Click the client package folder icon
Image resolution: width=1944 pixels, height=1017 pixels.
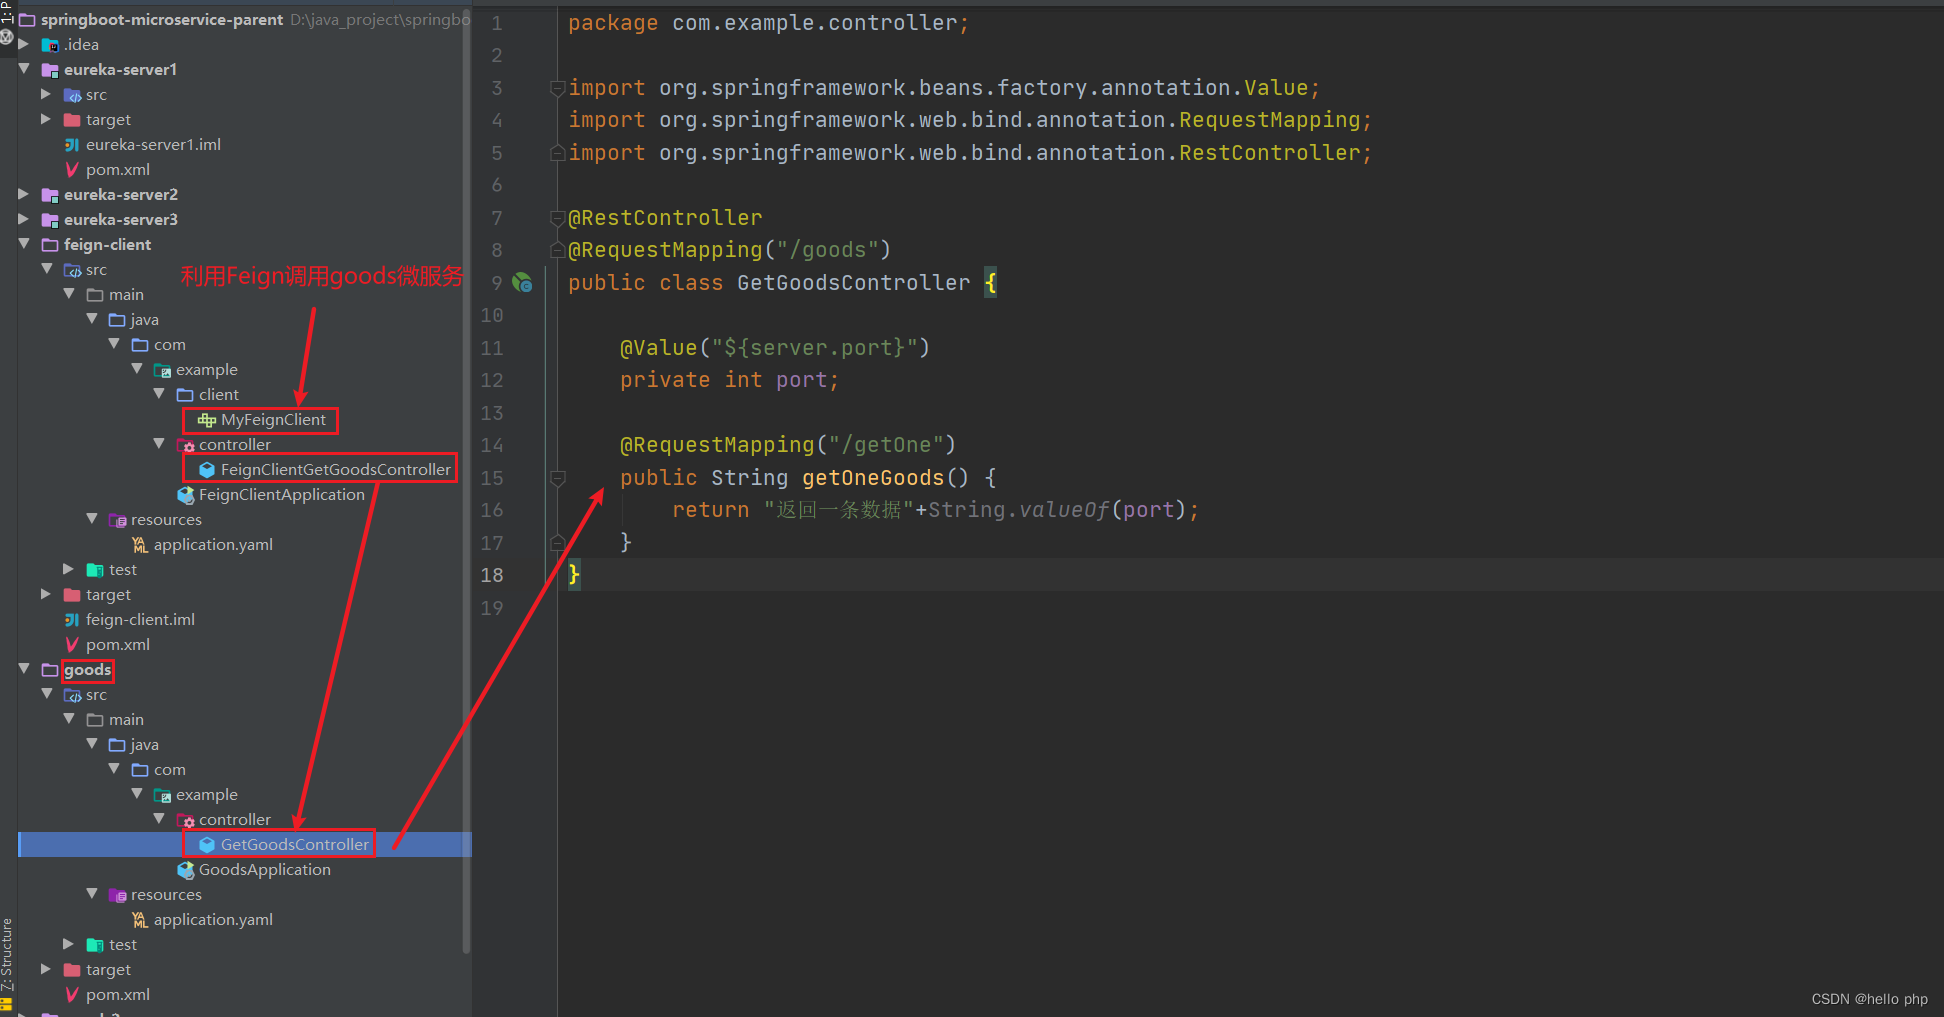click(x=185, y=395)
